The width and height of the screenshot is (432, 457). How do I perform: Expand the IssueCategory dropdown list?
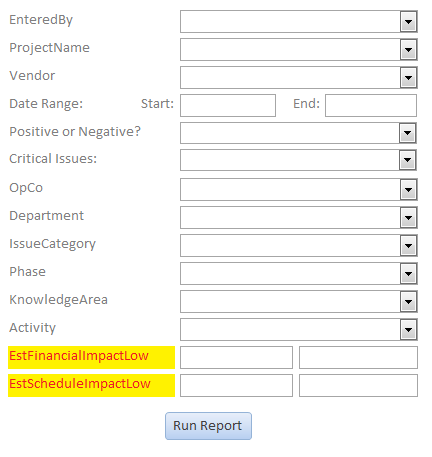pos(408,246)
